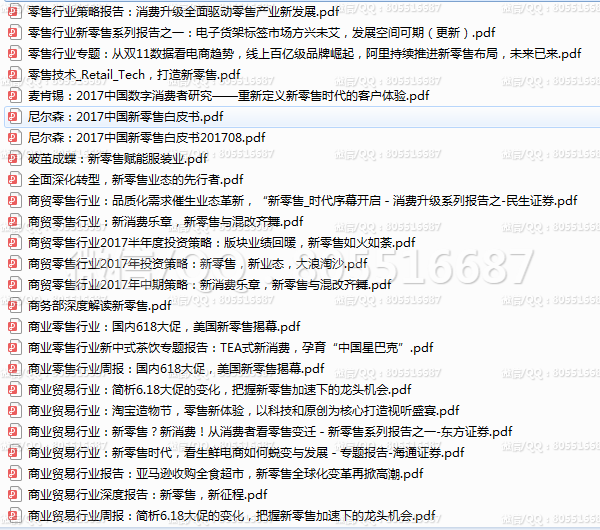Select file name 商贸零售行业：品质化需求催生业态革新 民生证券

pyautogui.click(x=302, y=201)
